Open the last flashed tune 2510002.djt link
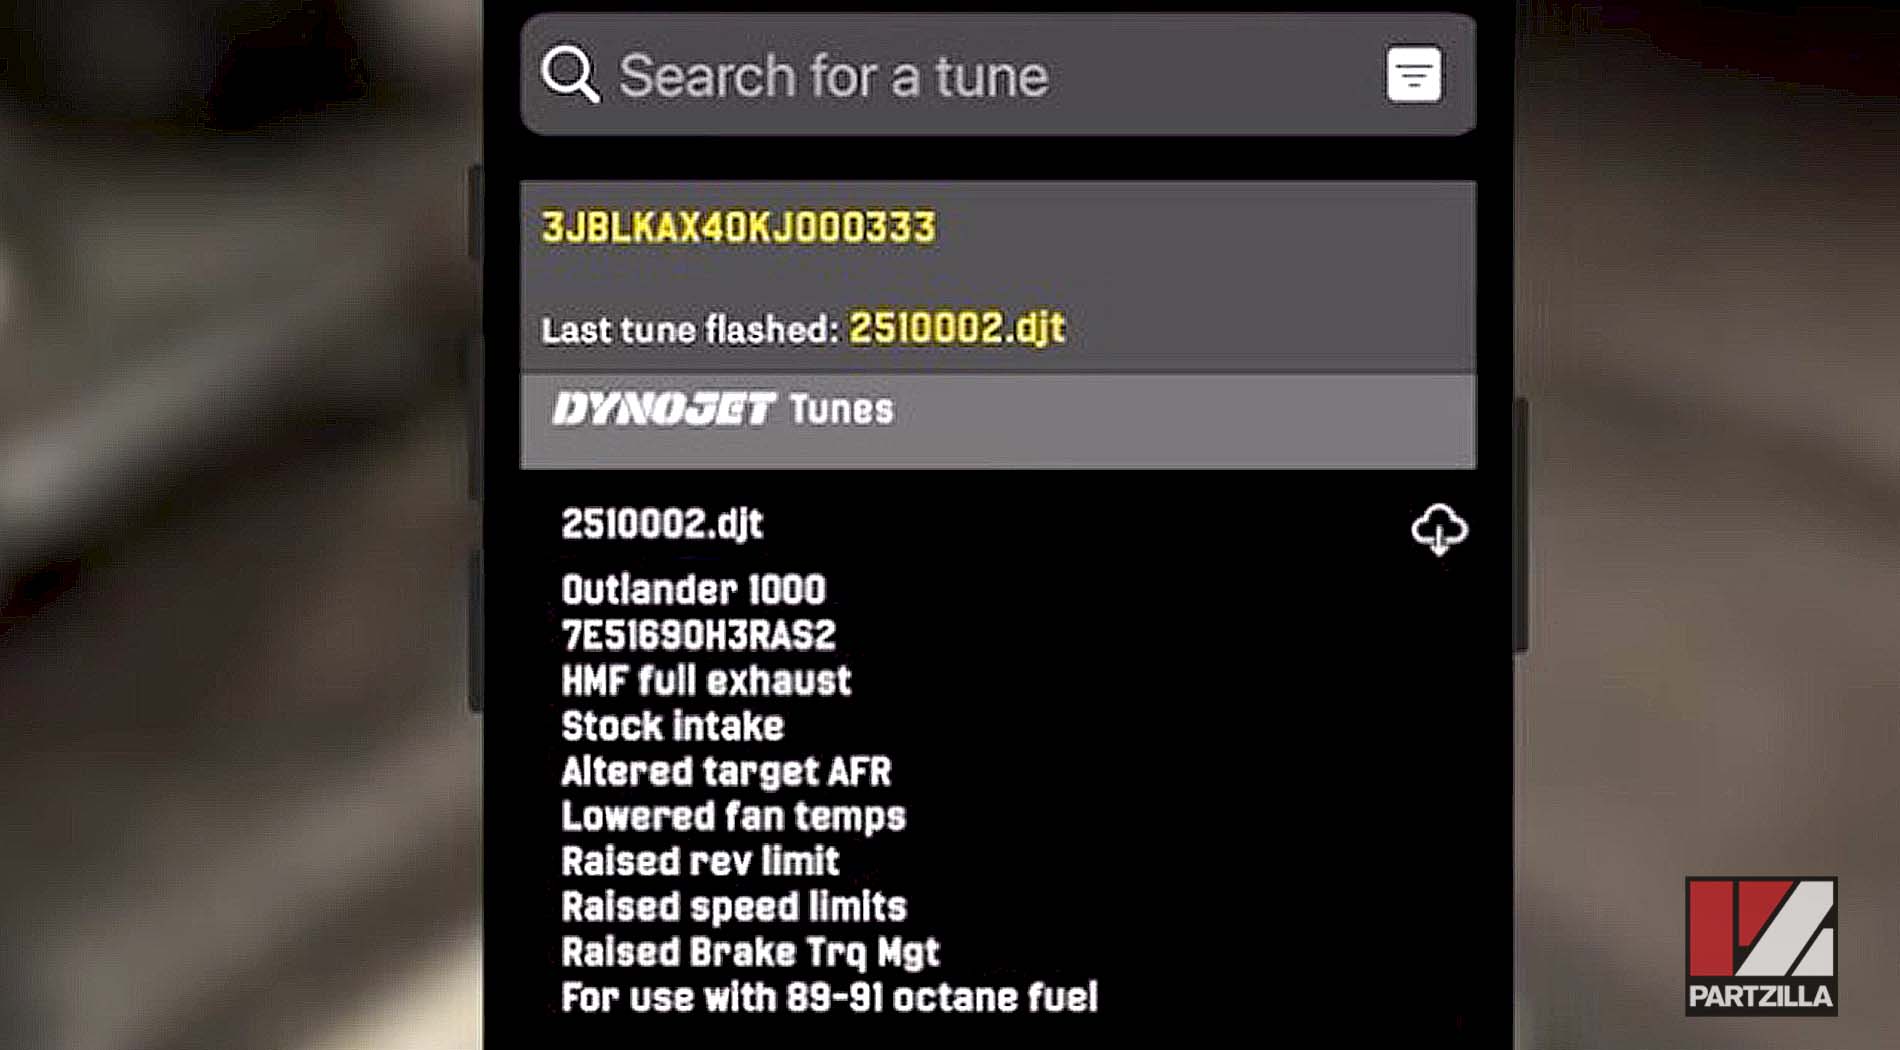Image resolution: width=1900 pixels, height=1050 pixels. coord(957,328)
